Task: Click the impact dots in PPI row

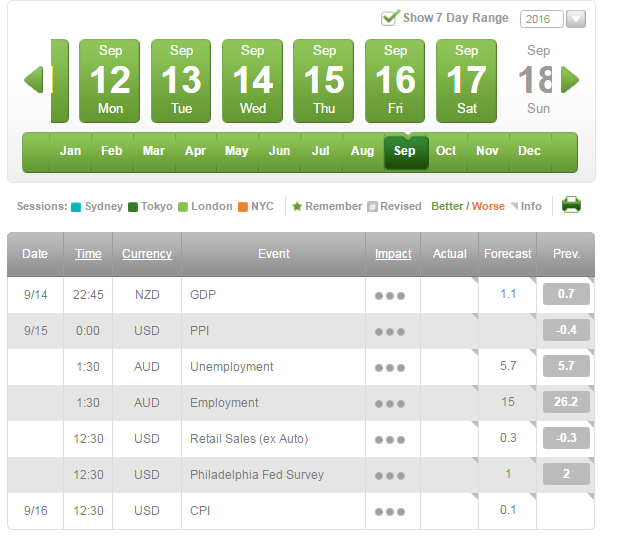Action: click(x=390, y=332)
